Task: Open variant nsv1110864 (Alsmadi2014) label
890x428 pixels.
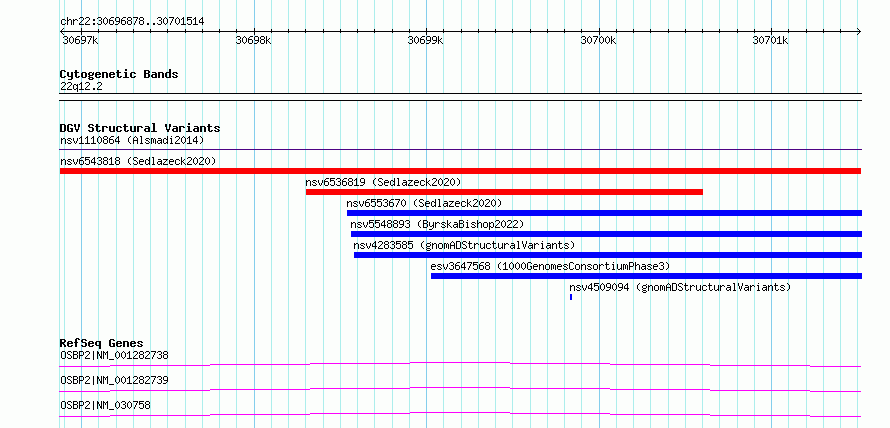Action: (x=132, y=140)
